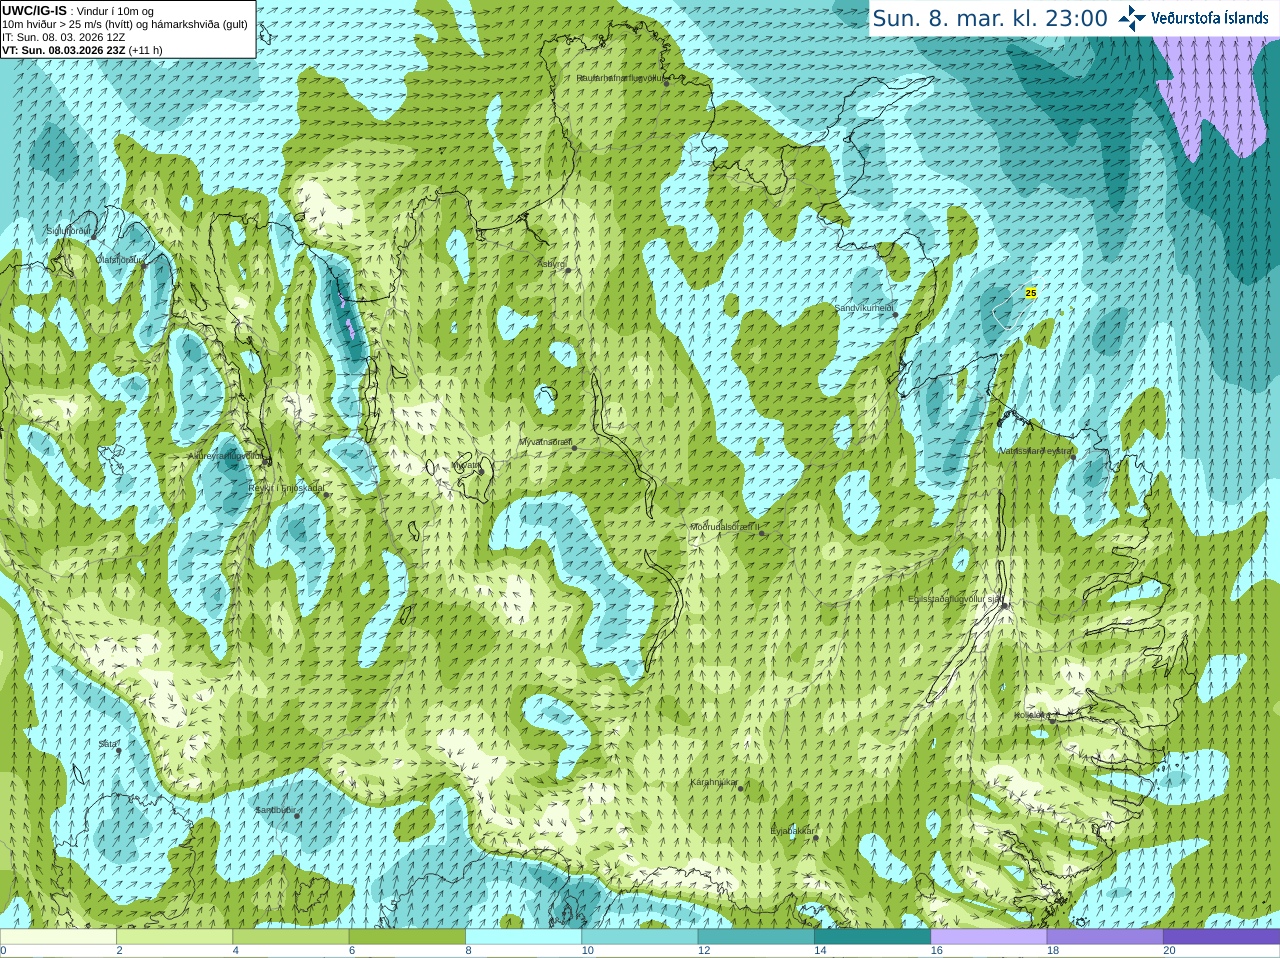Viewport: 1280px width, 958px height.
Task: Click the 'IT: Sun. 08. 03. 2026 12Z' line
Action: point(63,37)
